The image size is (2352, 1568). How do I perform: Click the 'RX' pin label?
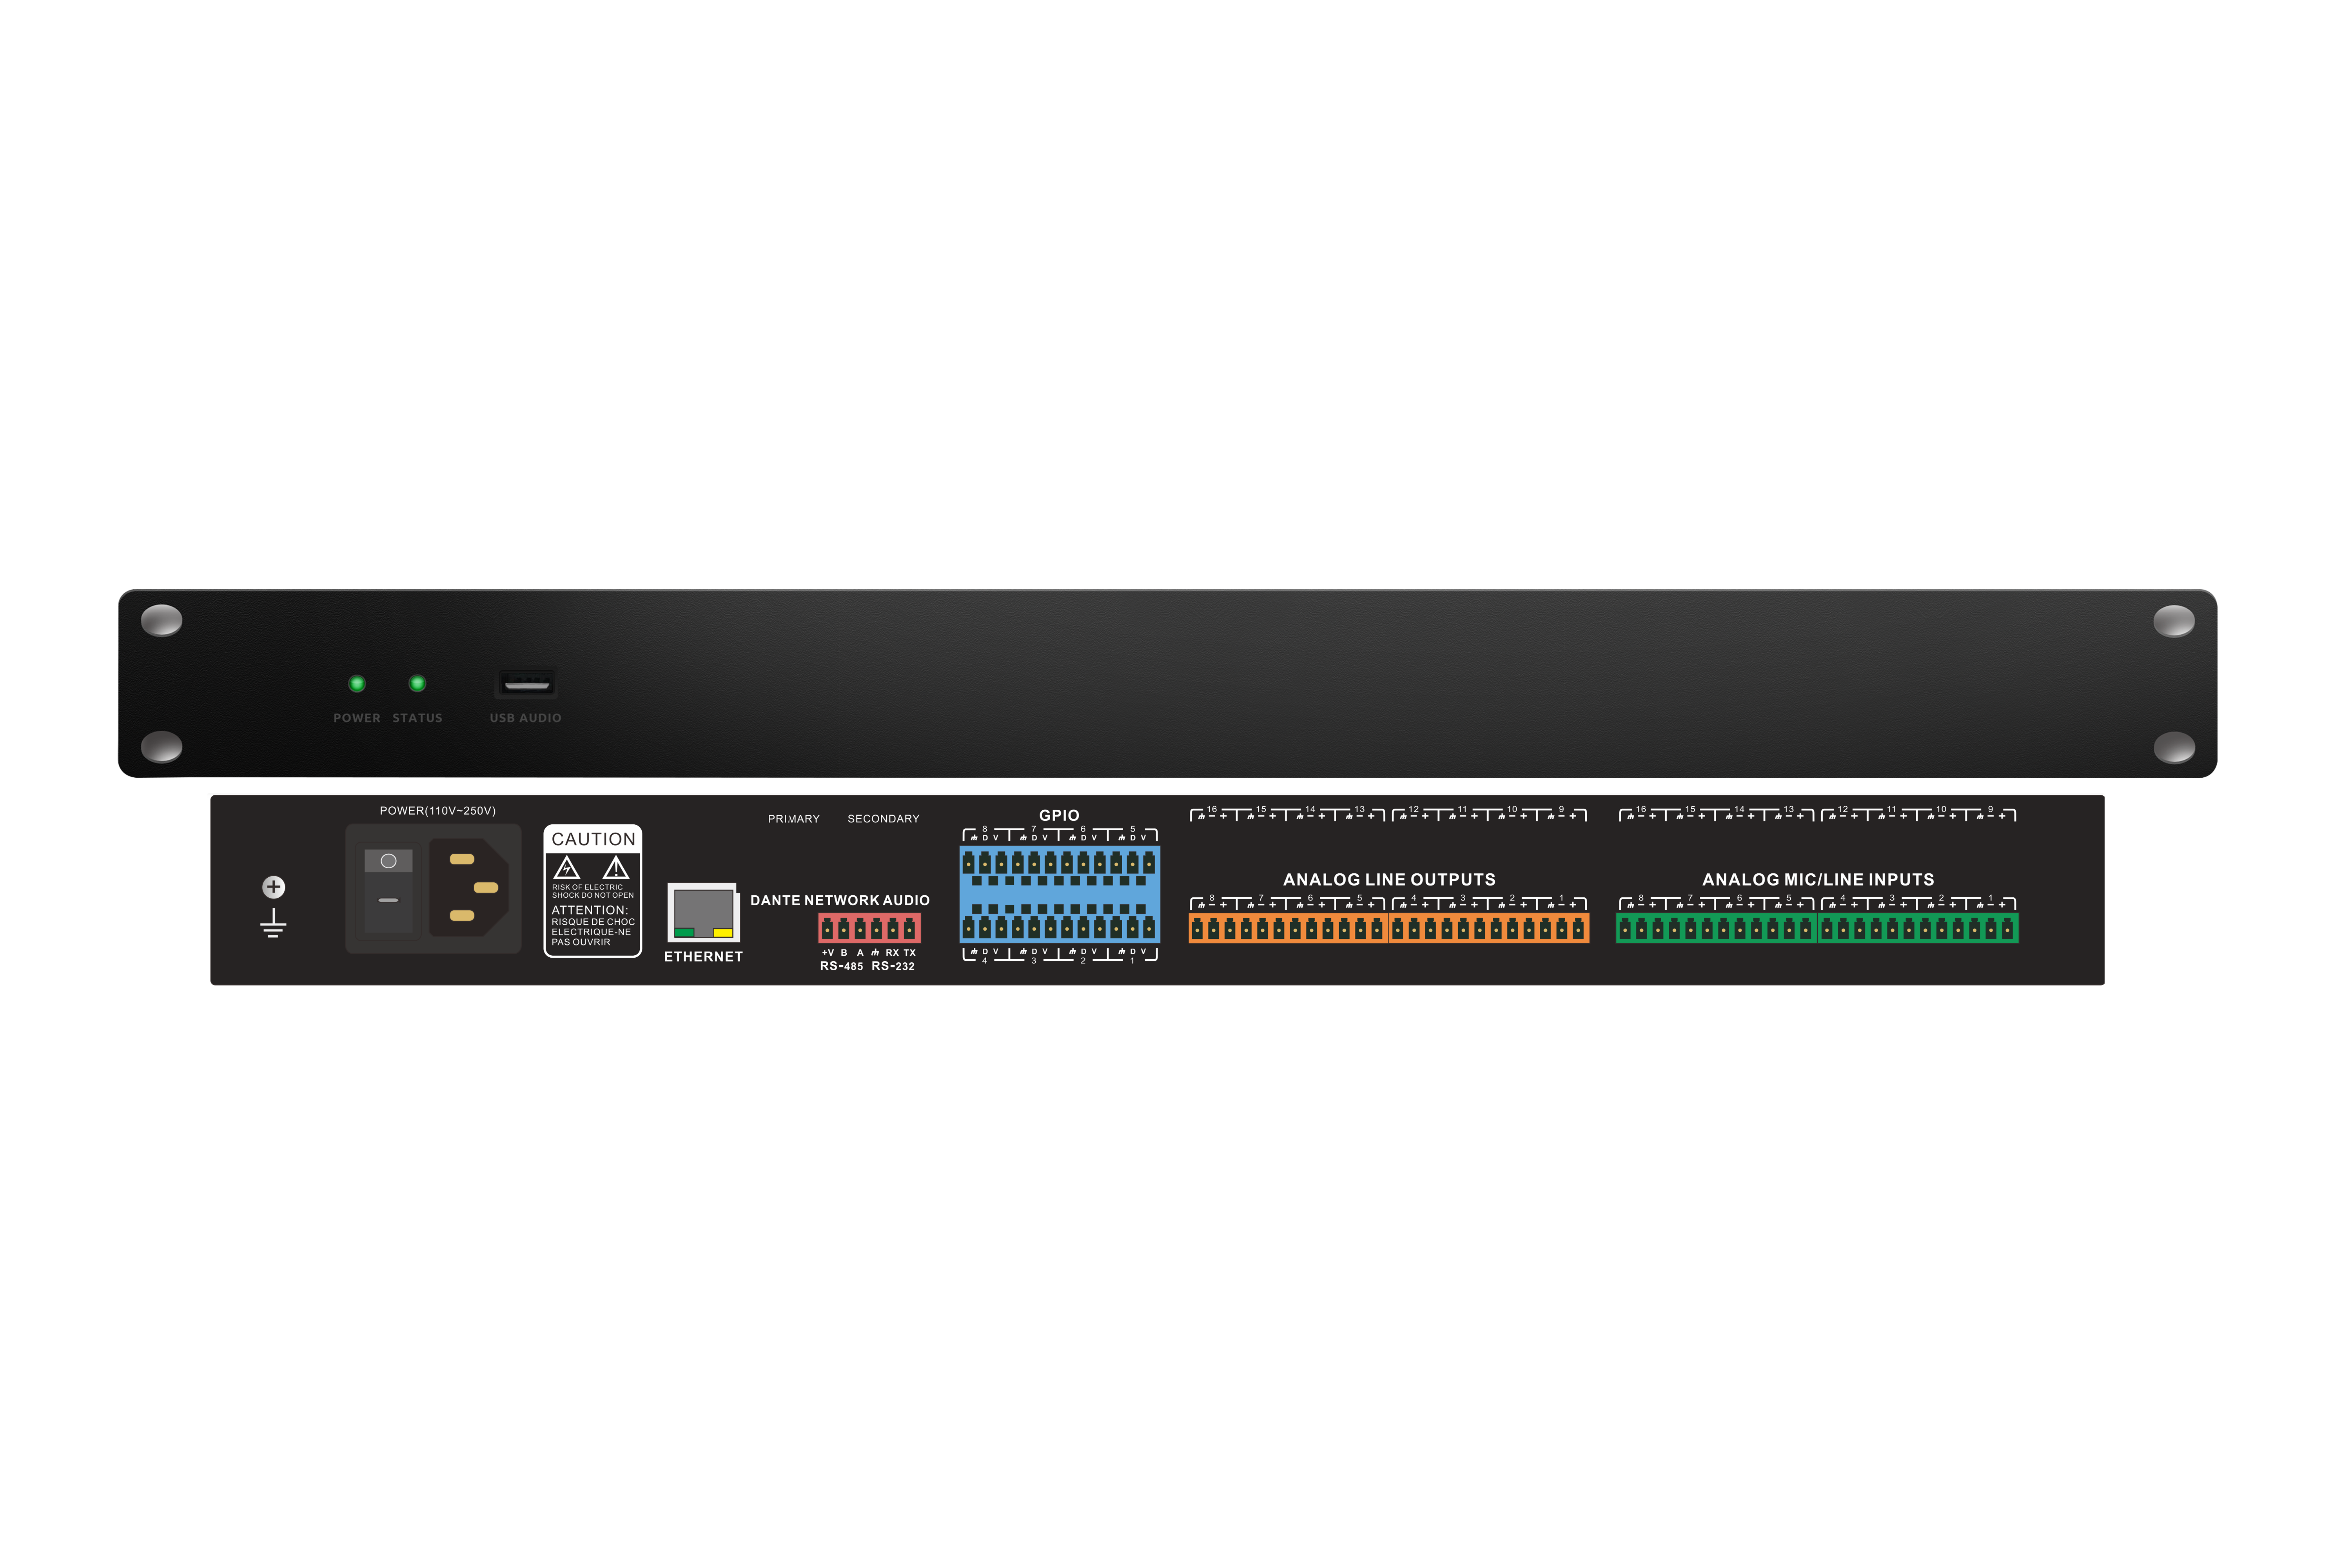tap(892, 953)
